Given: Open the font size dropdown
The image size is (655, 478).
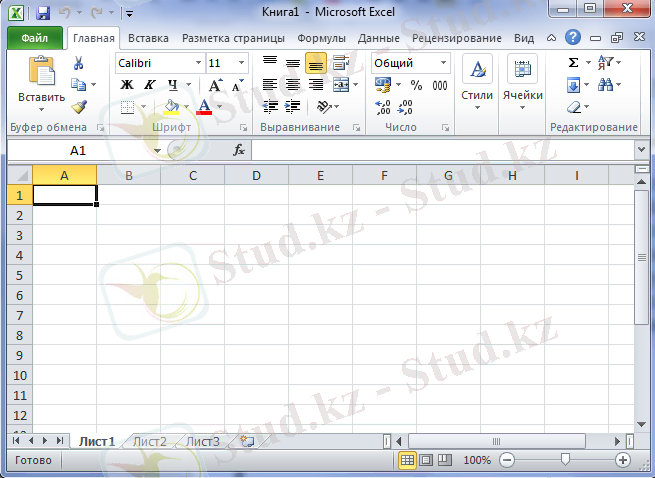Looking at the screenshot, I should click(241, 63).
